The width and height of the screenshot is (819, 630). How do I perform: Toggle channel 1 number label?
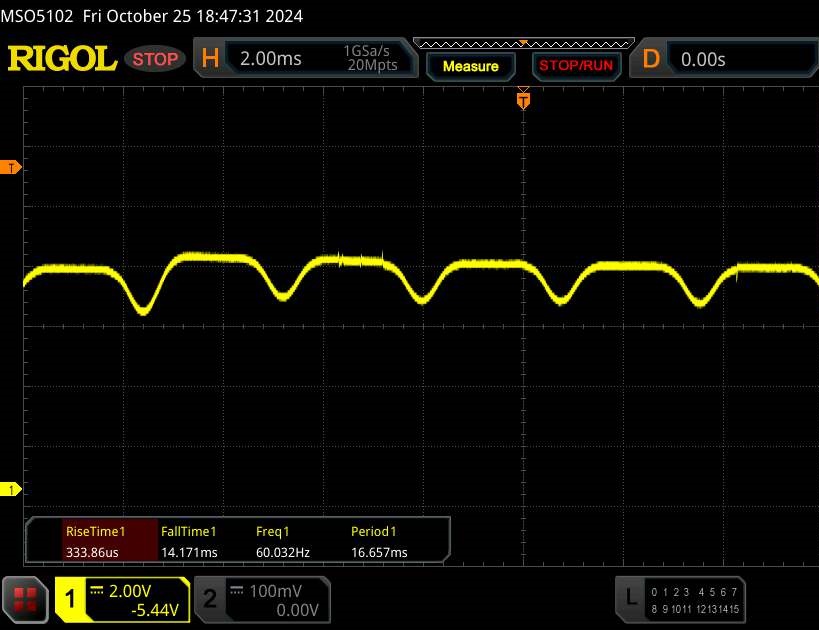click(70, 599)
